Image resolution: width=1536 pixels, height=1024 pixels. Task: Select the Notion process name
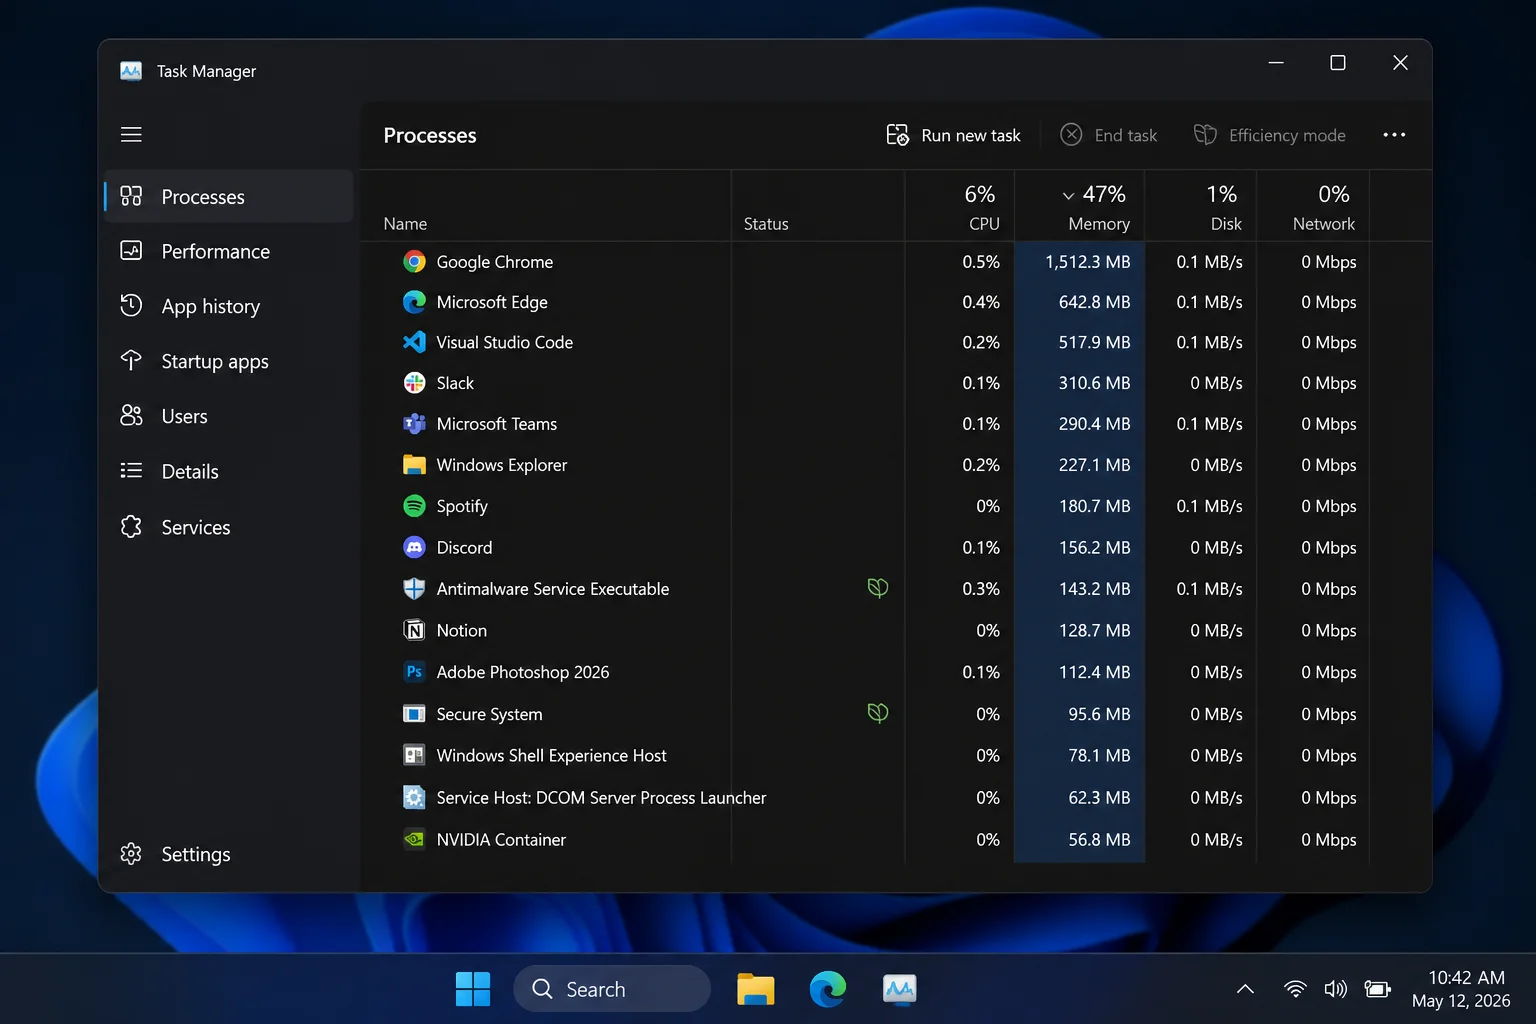[x=462, y=631]
